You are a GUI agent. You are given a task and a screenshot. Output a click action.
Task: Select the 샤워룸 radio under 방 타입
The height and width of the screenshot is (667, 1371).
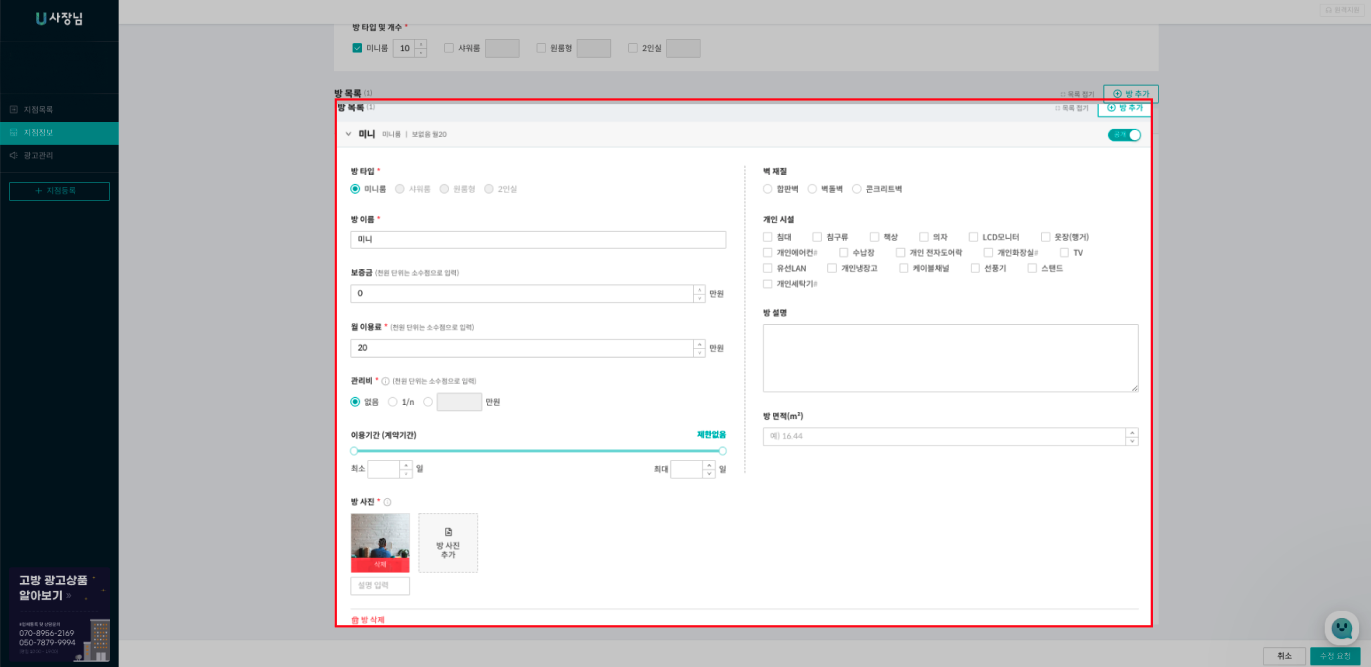[x=400, y=189]
